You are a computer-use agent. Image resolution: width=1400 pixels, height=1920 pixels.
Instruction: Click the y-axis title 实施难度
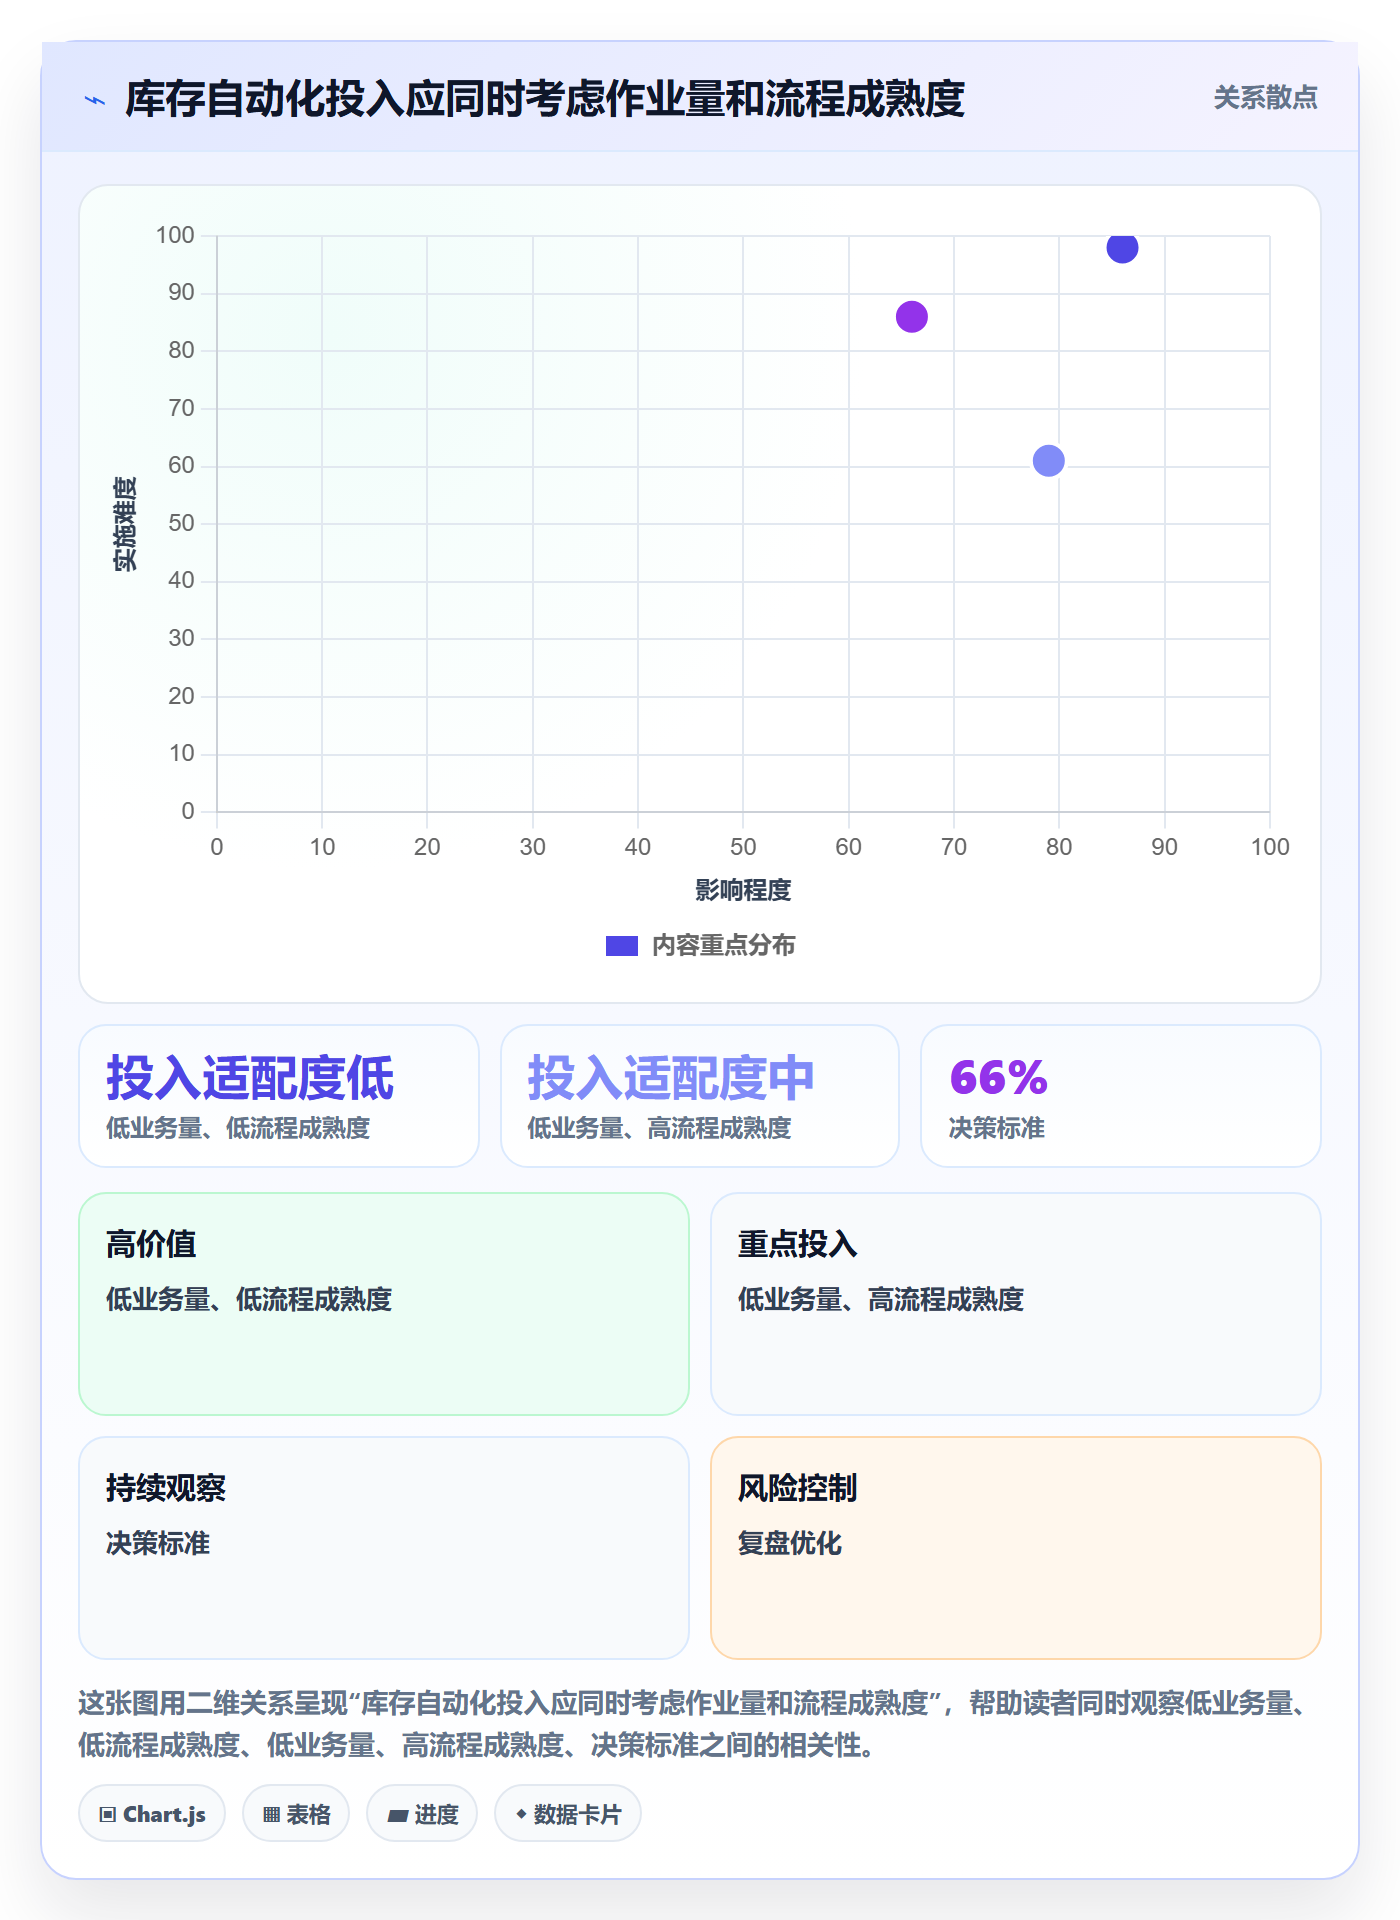coord(125,524)
